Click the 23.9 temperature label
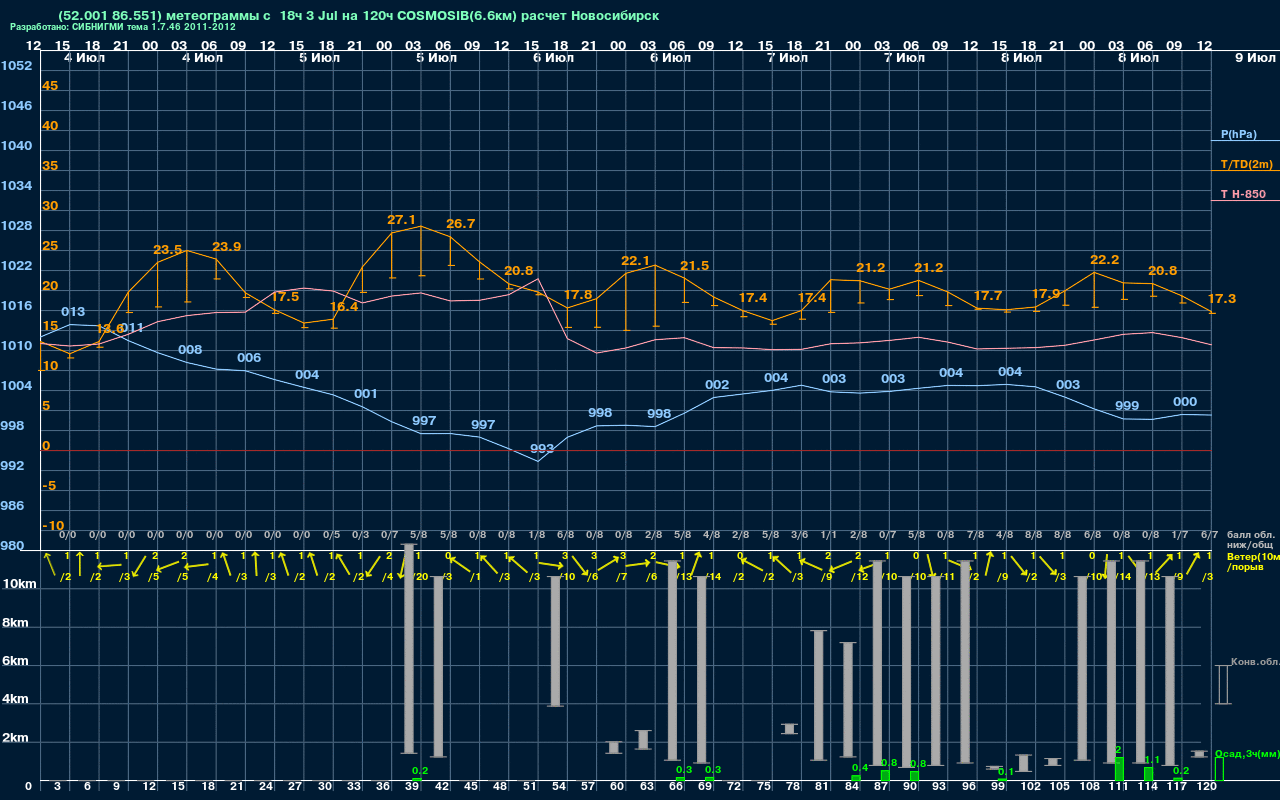Screen dimensions: 1280x800 (227, 247)
